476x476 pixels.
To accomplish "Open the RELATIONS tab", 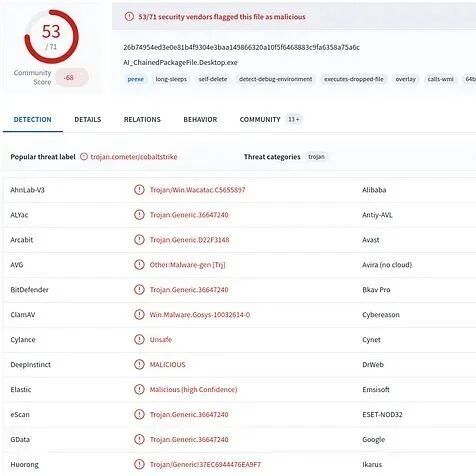I will click(x=142, y=119).
